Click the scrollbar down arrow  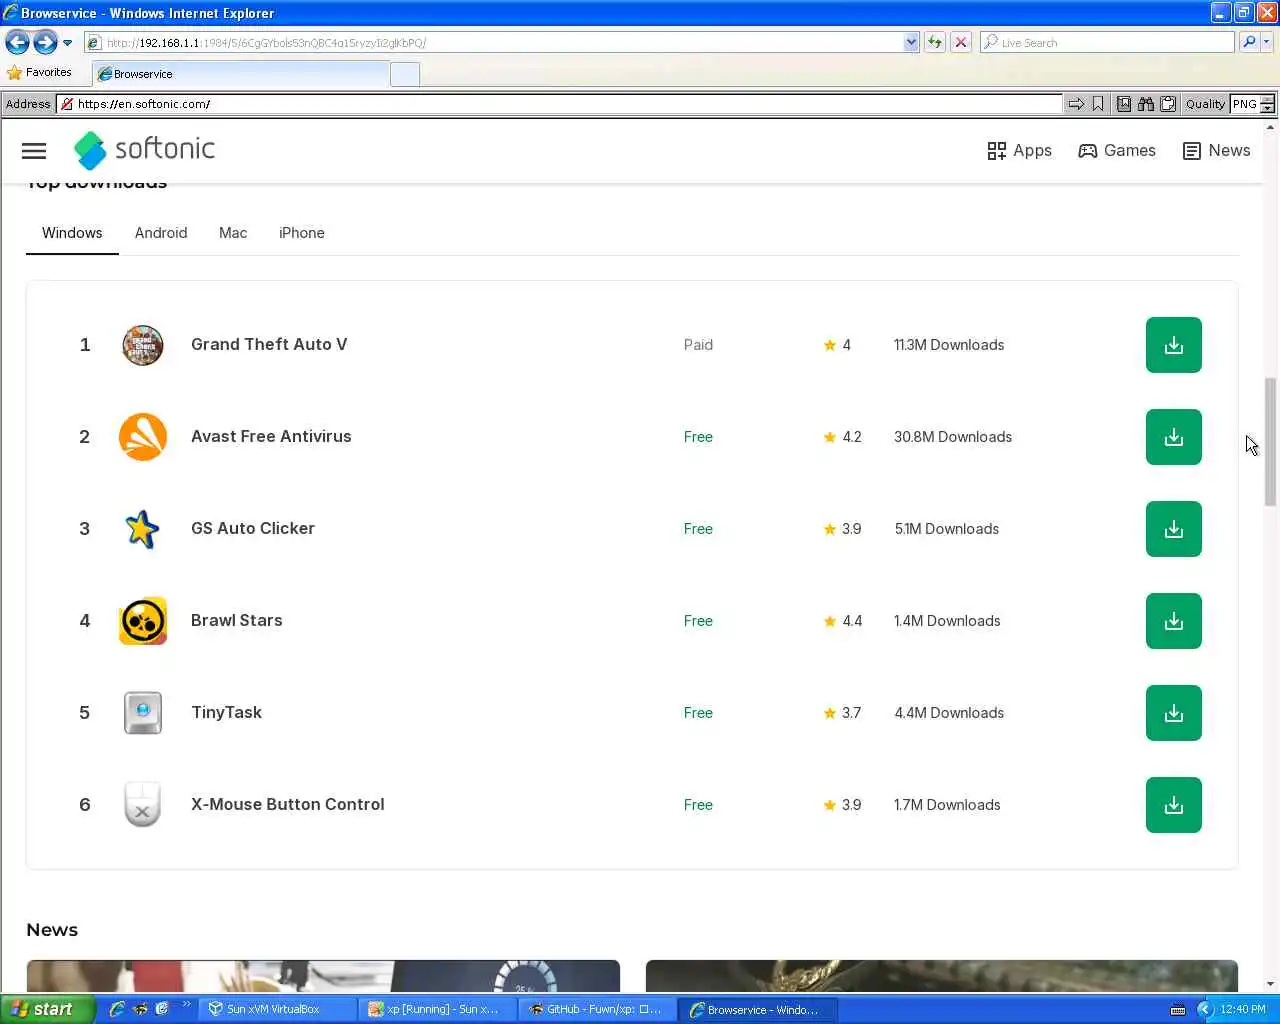pos(1271,985)
